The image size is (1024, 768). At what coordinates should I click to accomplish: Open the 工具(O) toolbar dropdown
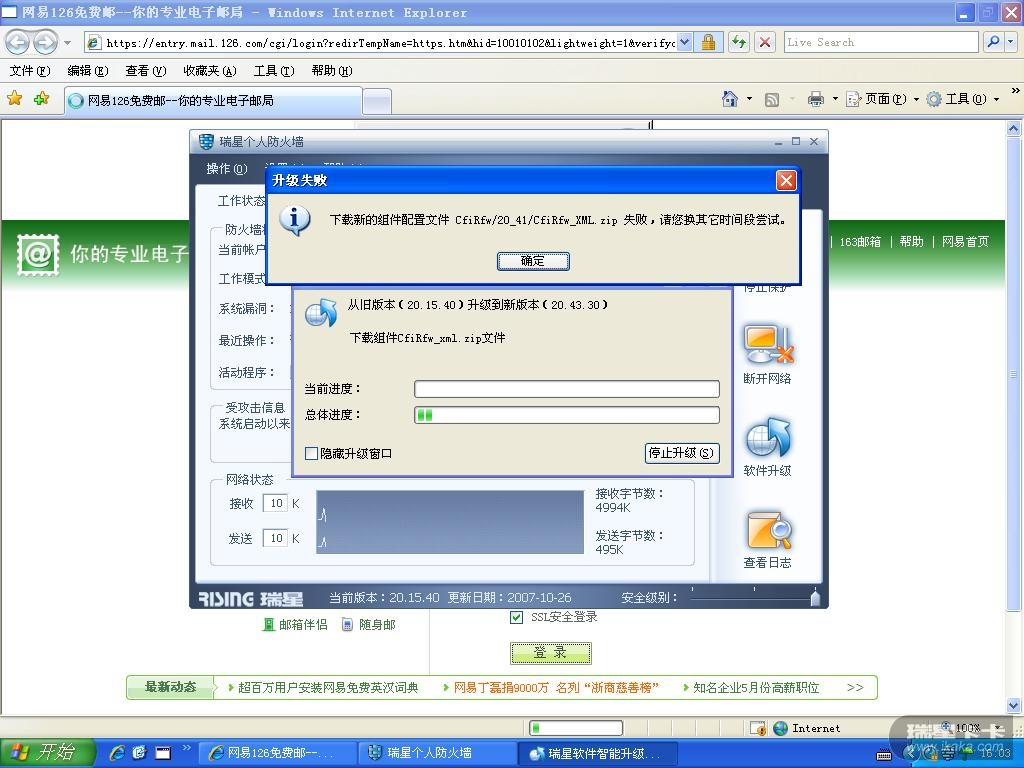(x=963, y=99)
